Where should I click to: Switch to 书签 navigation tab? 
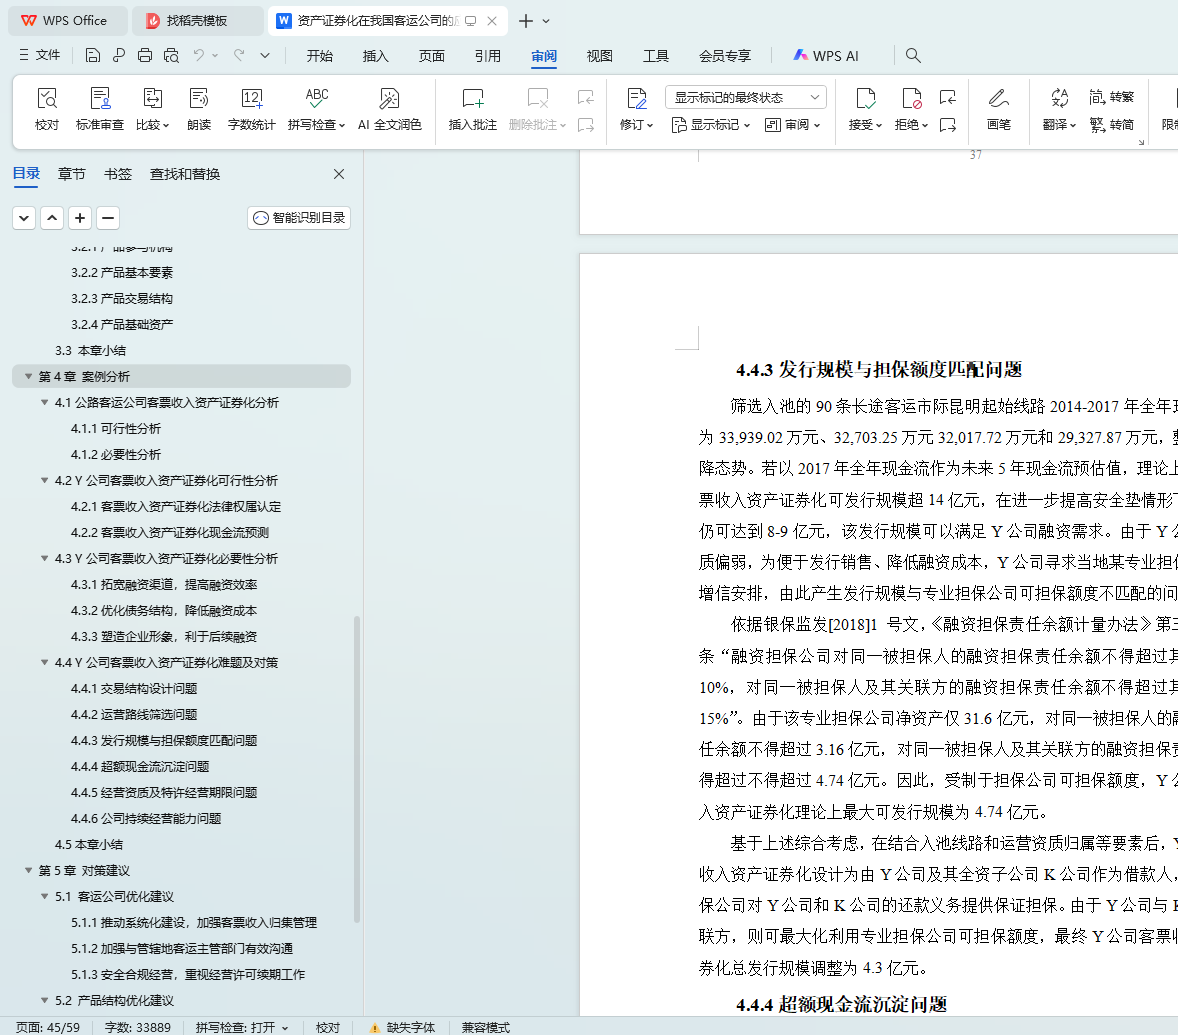(118, 174)
